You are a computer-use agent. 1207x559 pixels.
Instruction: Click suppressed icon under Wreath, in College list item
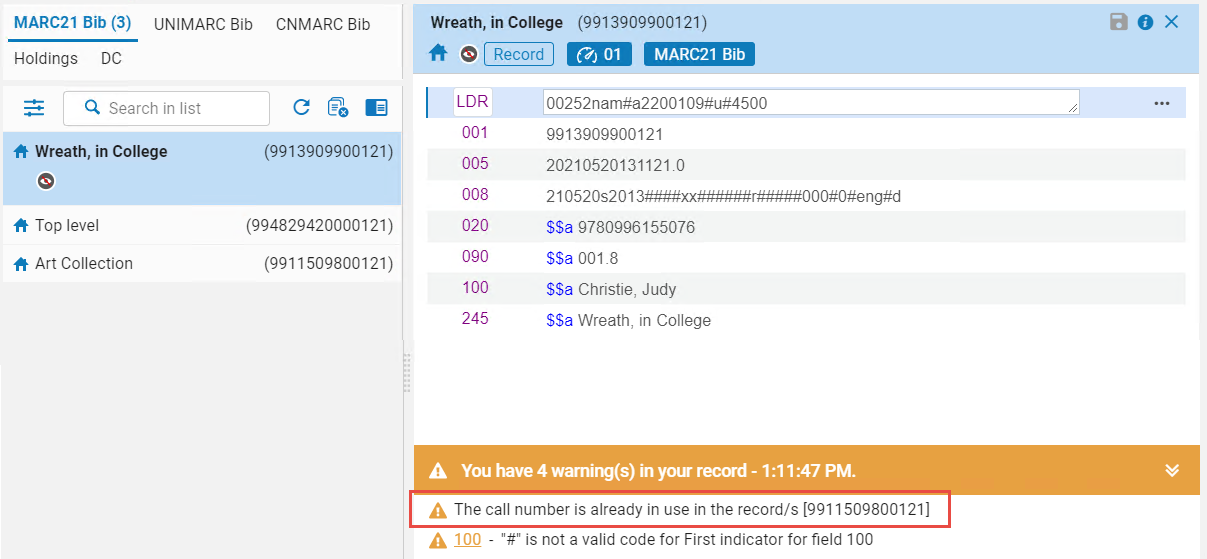coord(46,181)
